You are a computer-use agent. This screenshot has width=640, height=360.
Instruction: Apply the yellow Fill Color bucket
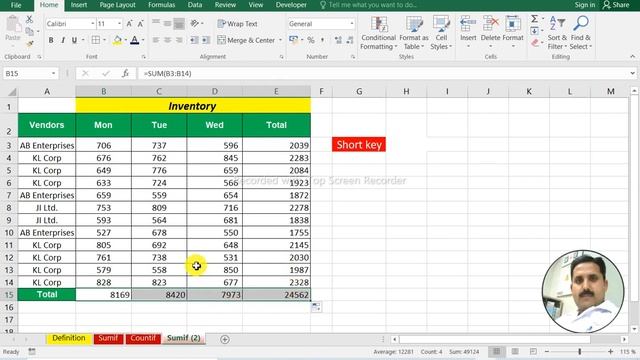[118, 40]
